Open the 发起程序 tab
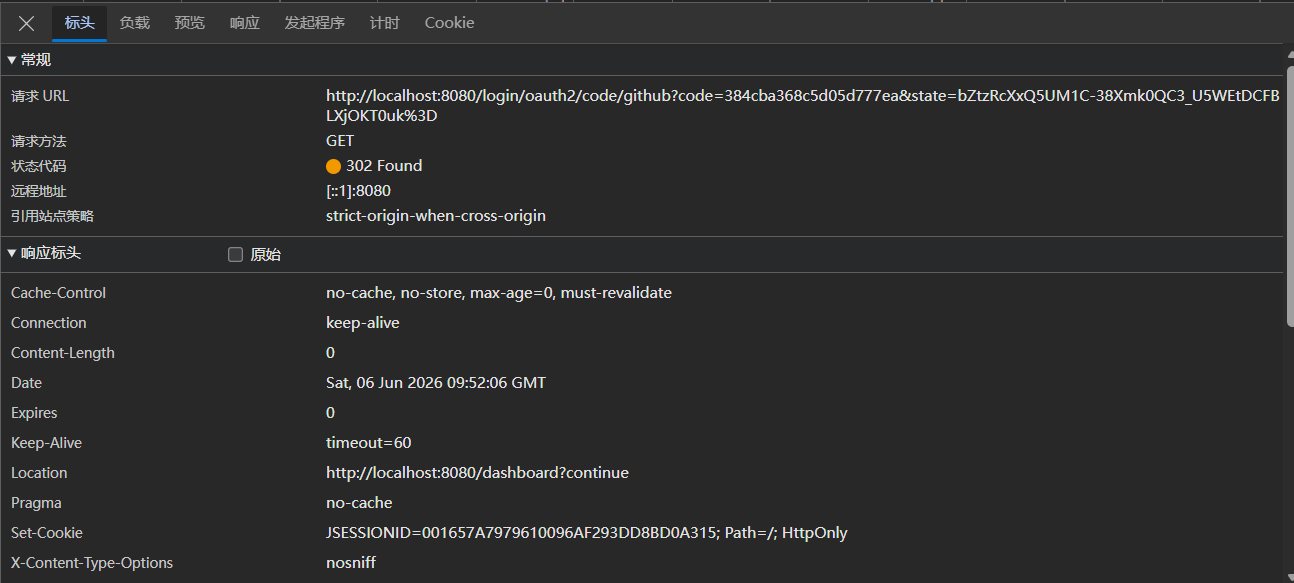The image size is (1294, 583). pyautogui.click(x=315, y=22)
